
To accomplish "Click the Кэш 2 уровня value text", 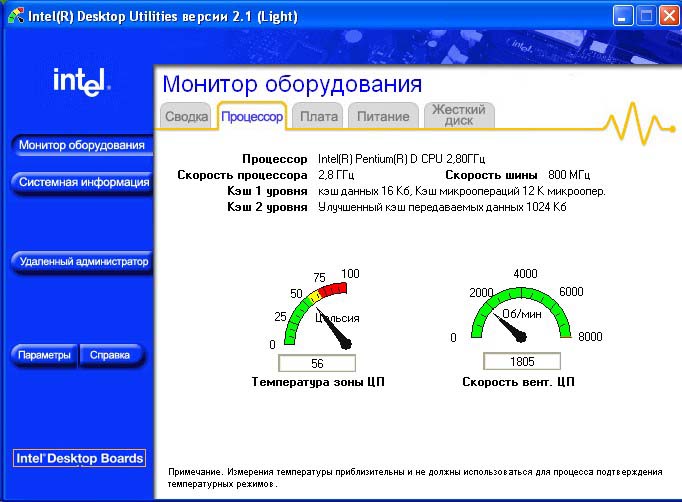I will pos(442,207).
